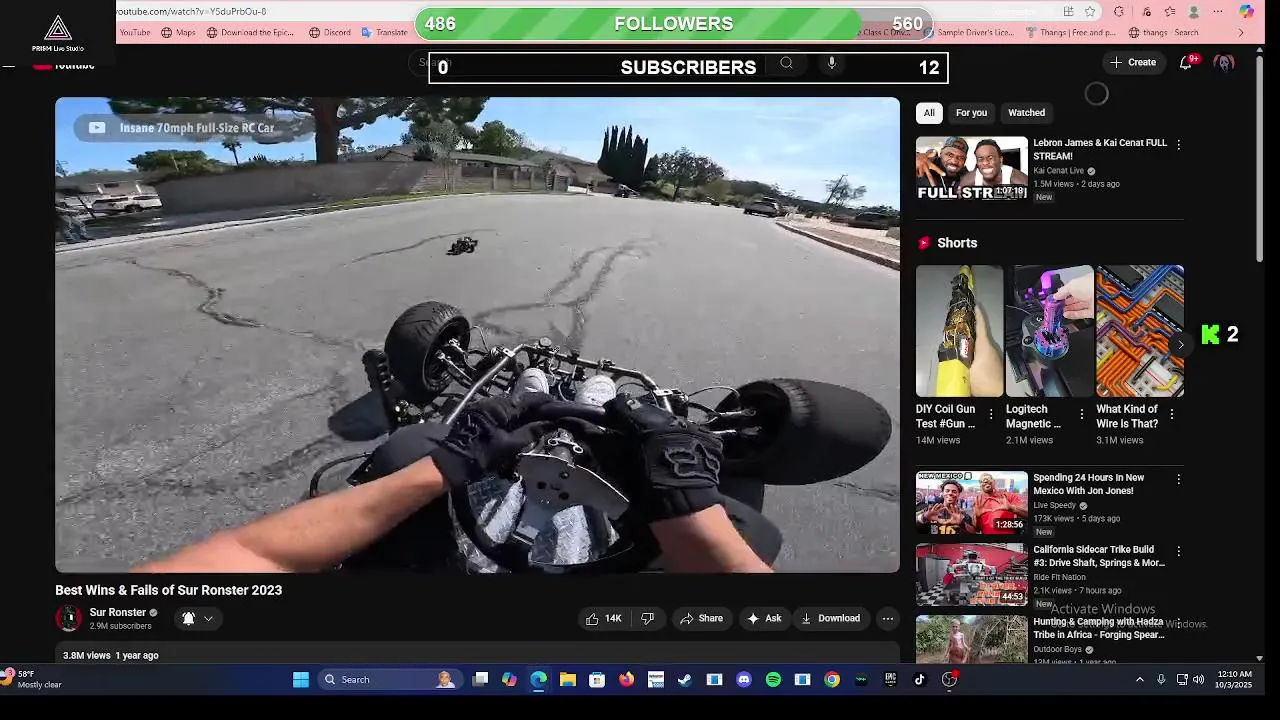
Task: Open the Discord bookmark
Action: [330, 32]
